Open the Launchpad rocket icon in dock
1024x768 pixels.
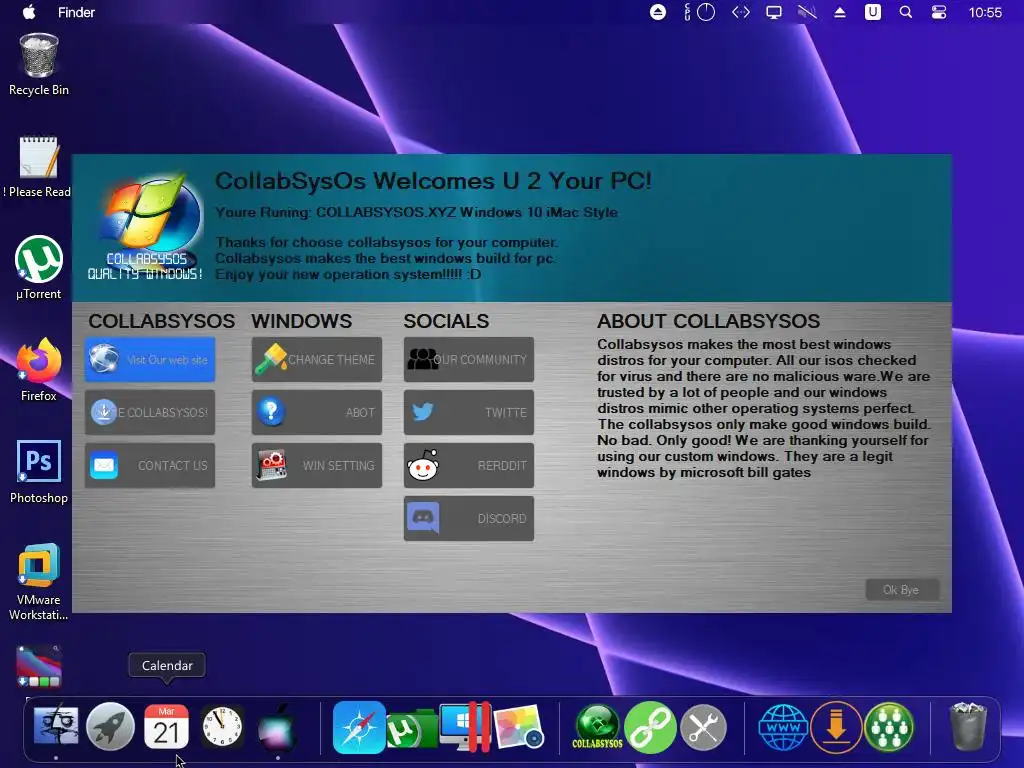110,726
